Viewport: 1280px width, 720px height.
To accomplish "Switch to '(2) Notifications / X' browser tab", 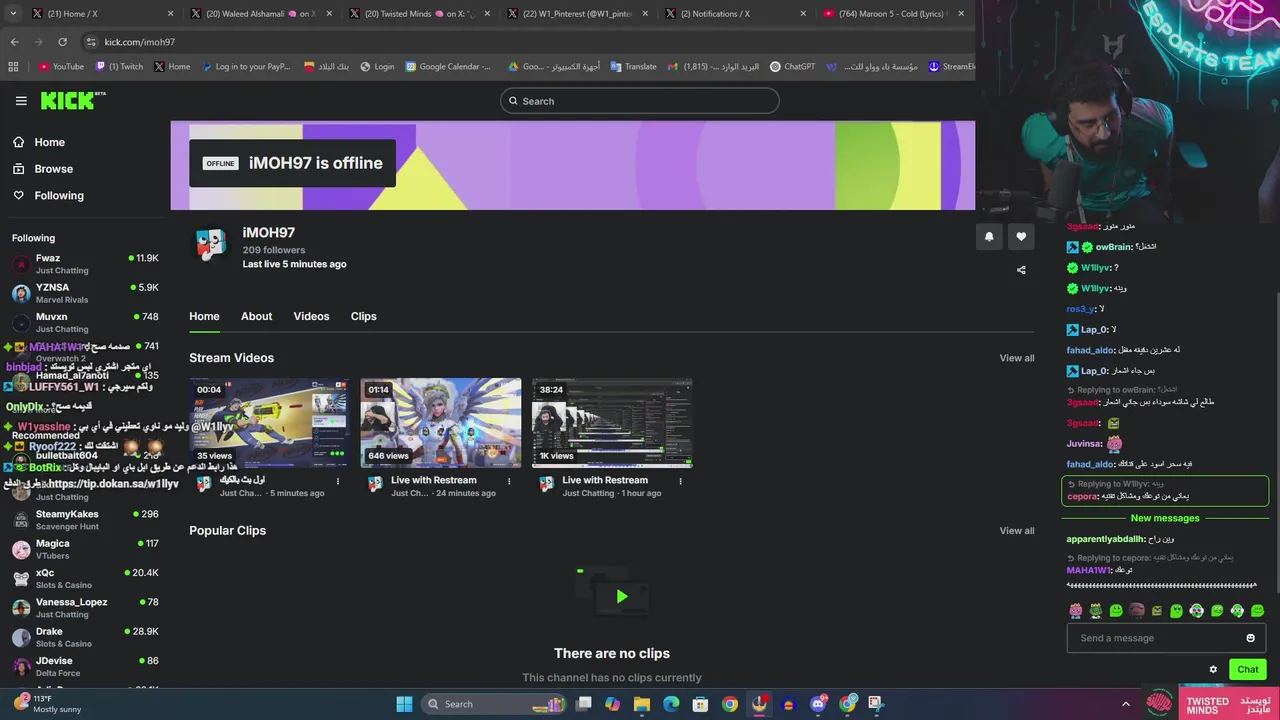I will coord(733,14).
